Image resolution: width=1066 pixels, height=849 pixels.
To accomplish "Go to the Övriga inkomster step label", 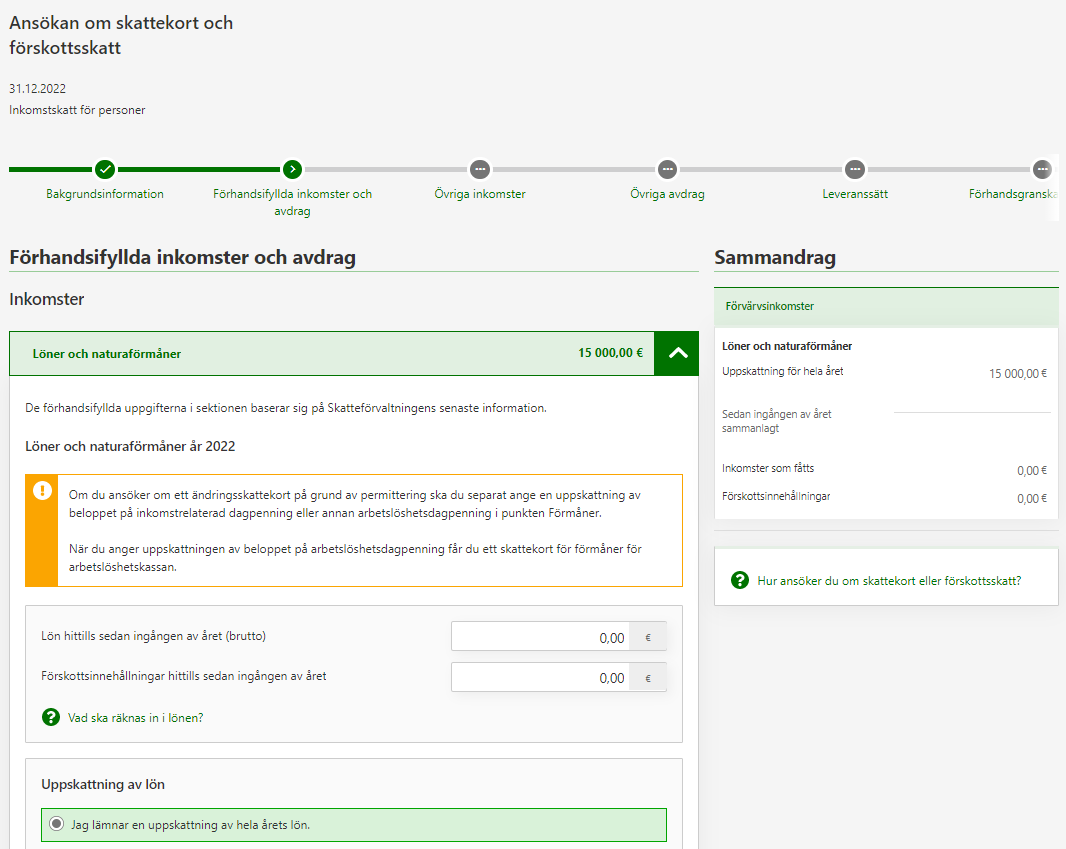I will [x=480, y=194].
